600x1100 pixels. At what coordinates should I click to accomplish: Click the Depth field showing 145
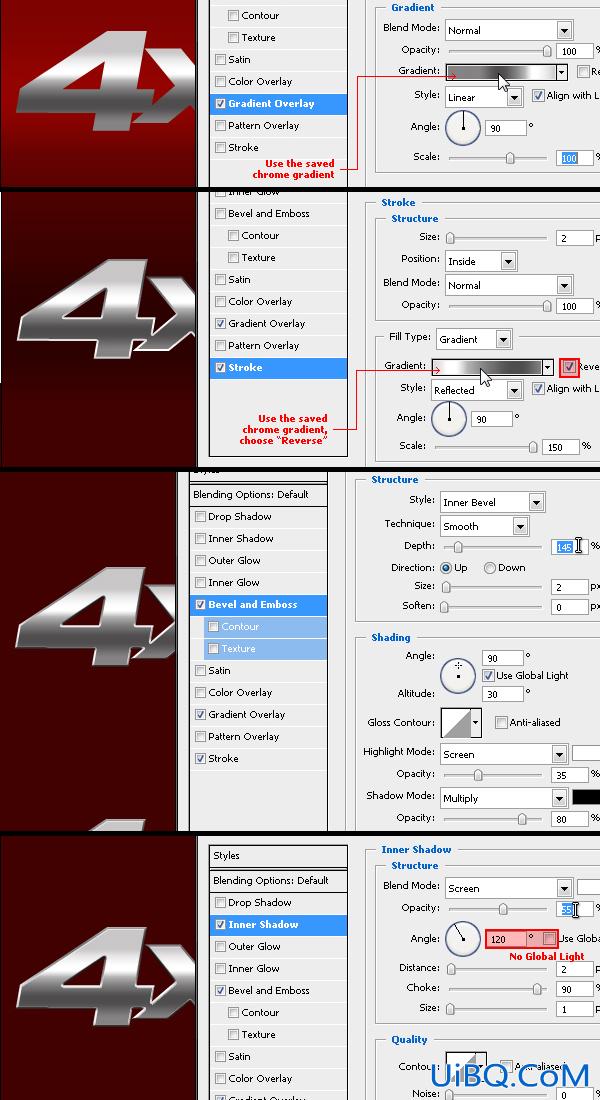570,546
